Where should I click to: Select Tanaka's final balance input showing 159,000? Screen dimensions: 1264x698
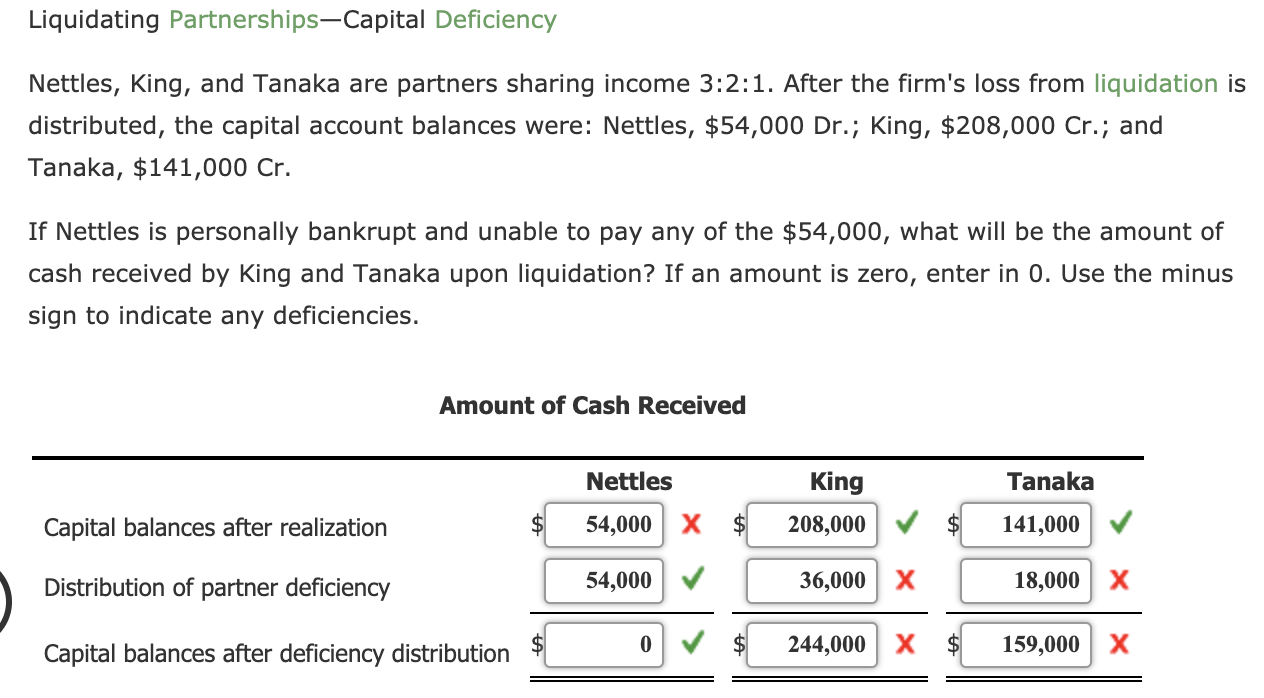[1026, 644]
